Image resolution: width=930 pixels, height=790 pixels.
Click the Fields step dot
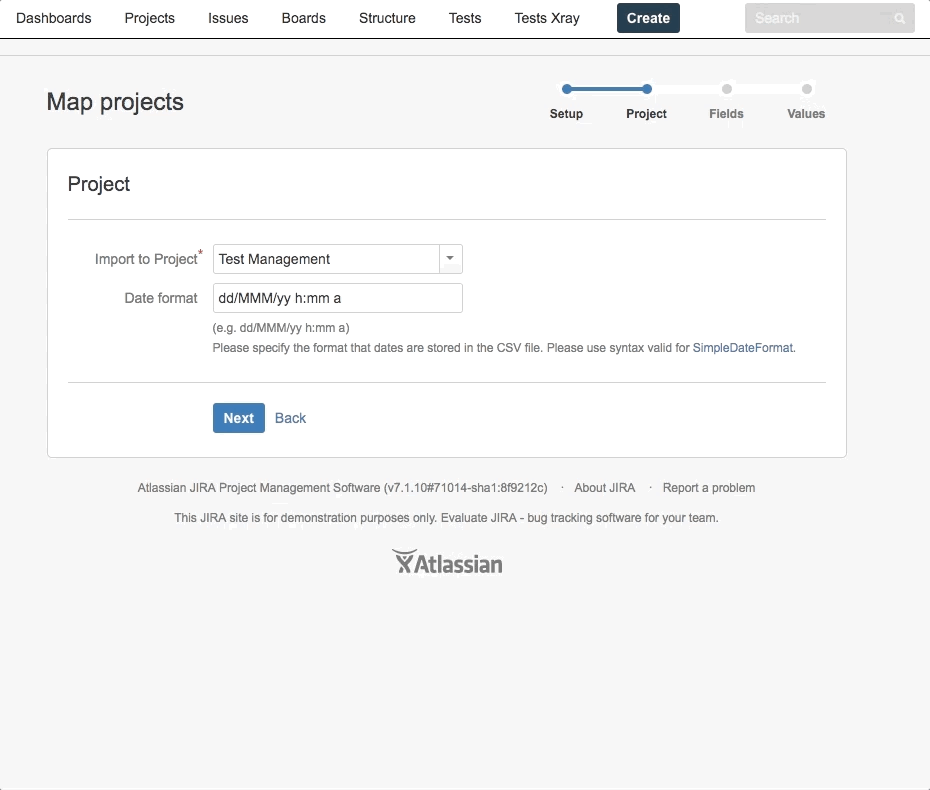(726, 88)
